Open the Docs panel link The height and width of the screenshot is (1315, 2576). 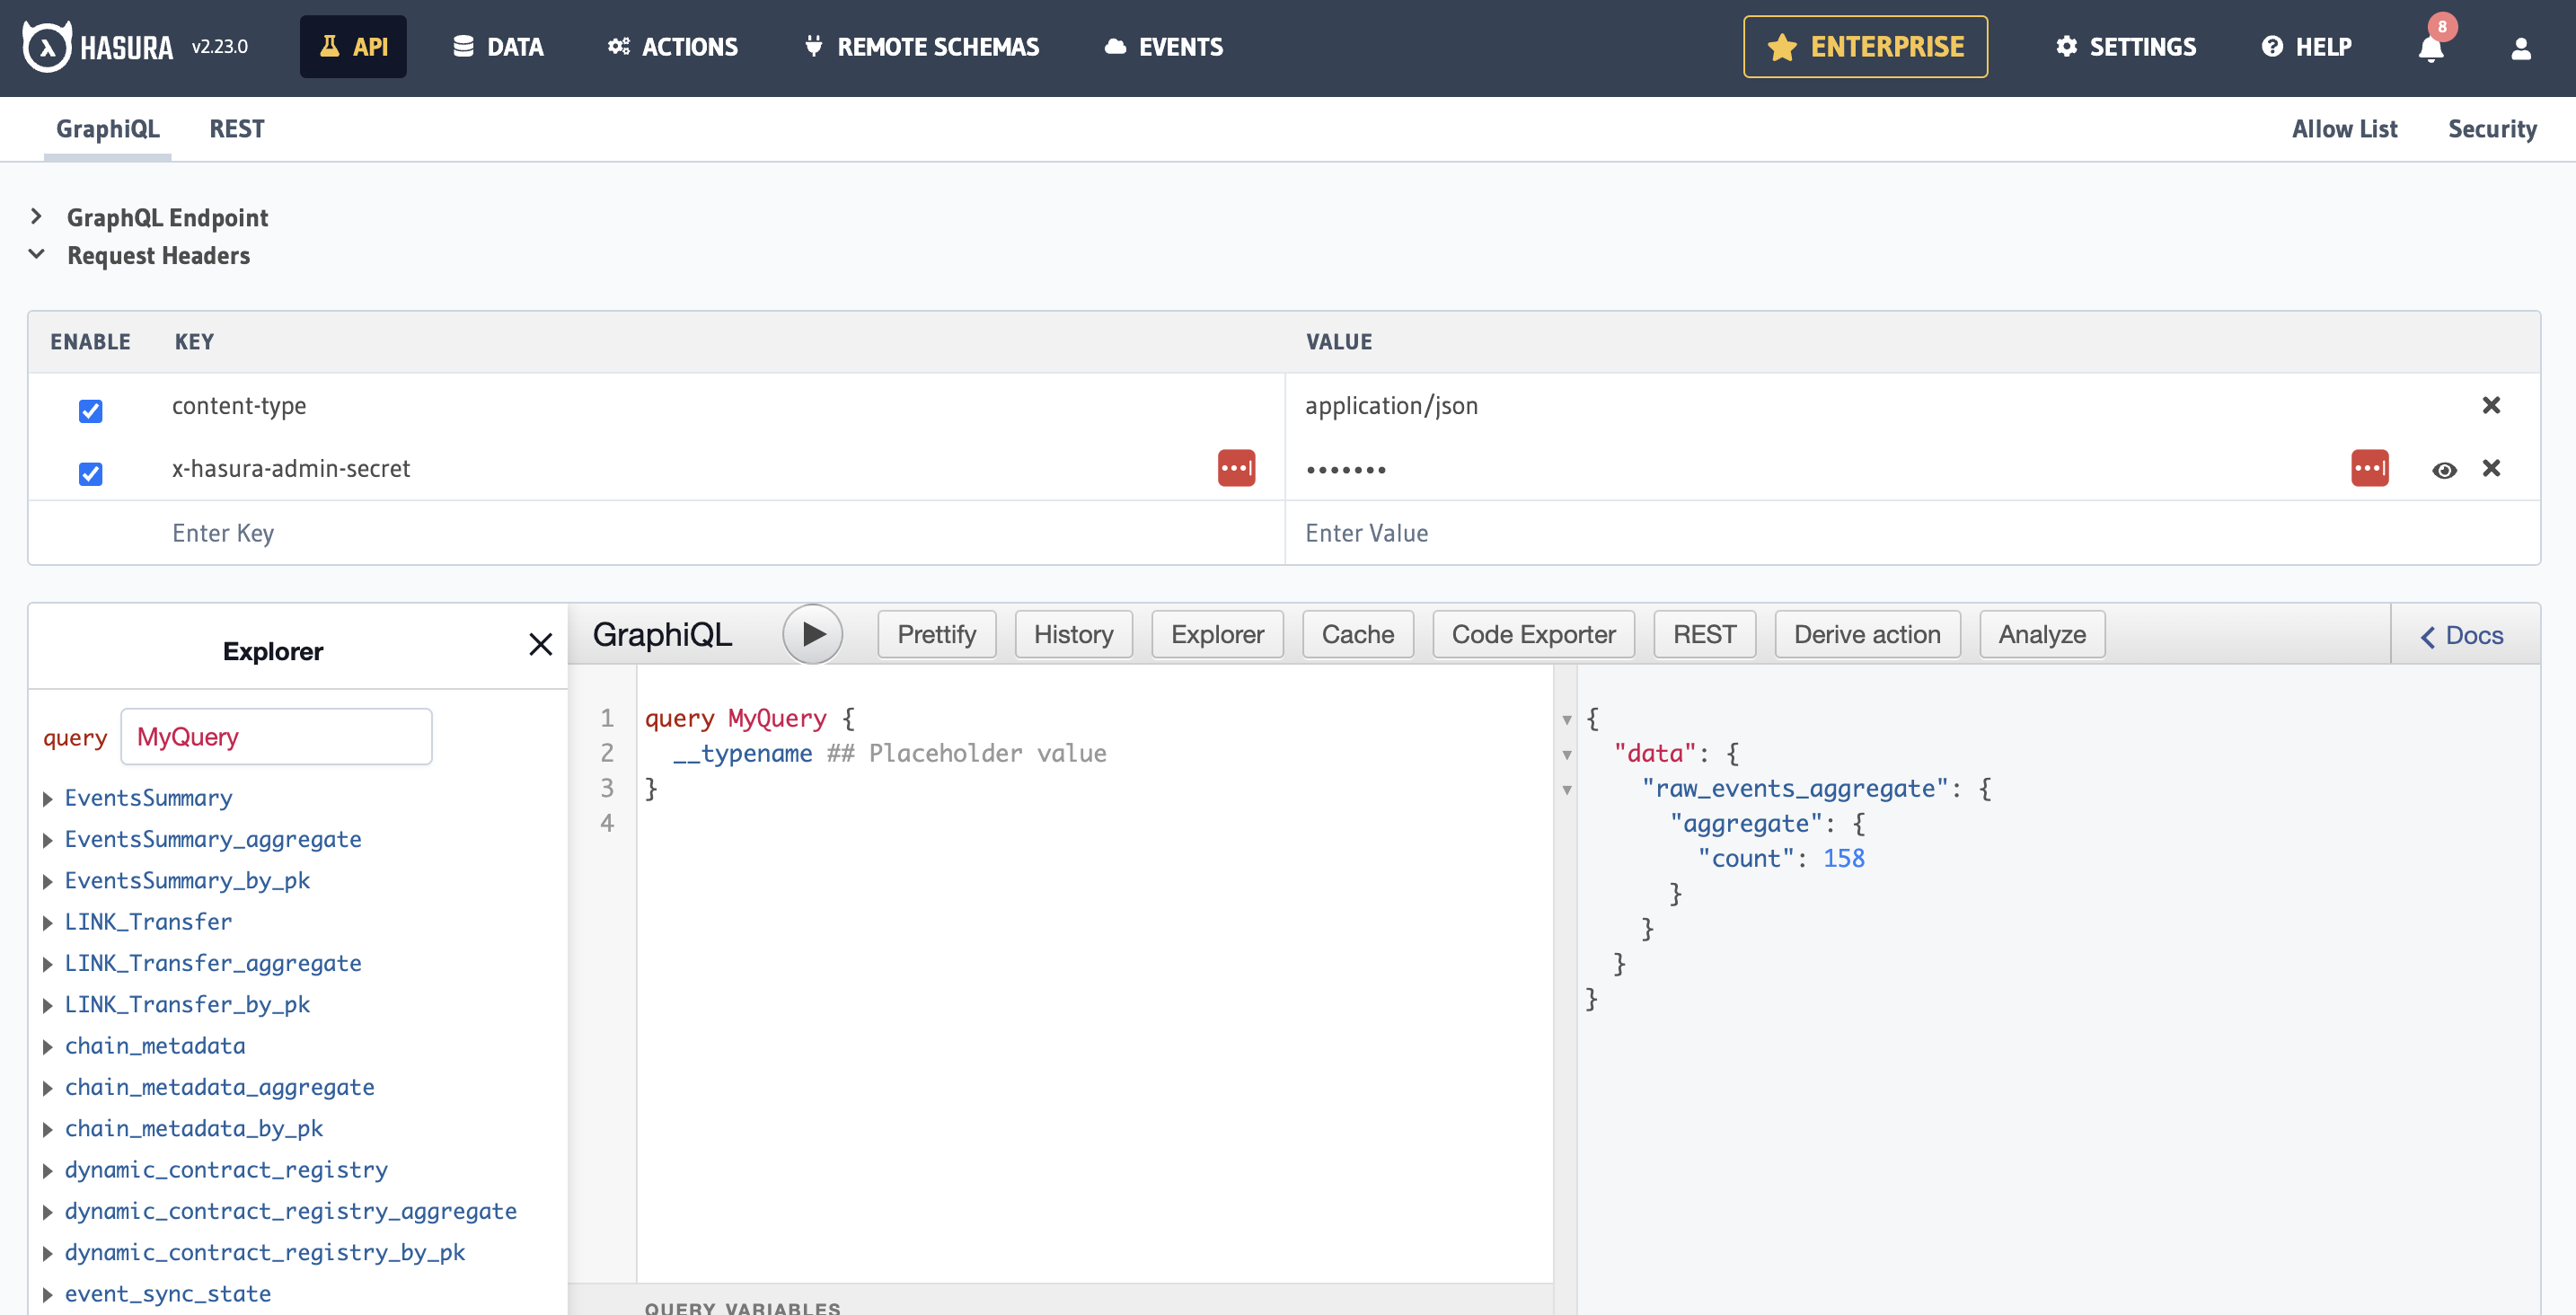[2461, 635]
